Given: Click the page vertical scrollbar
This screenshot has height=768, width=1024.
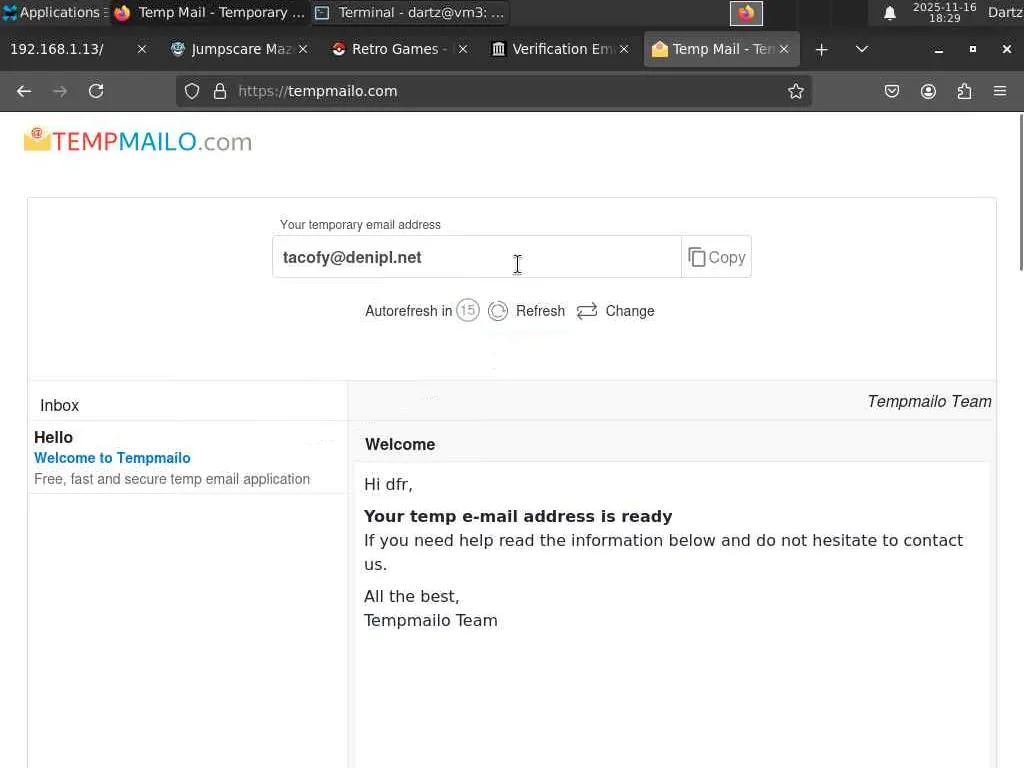Looking at the screenshot, I should click(x=1021, y=192).
